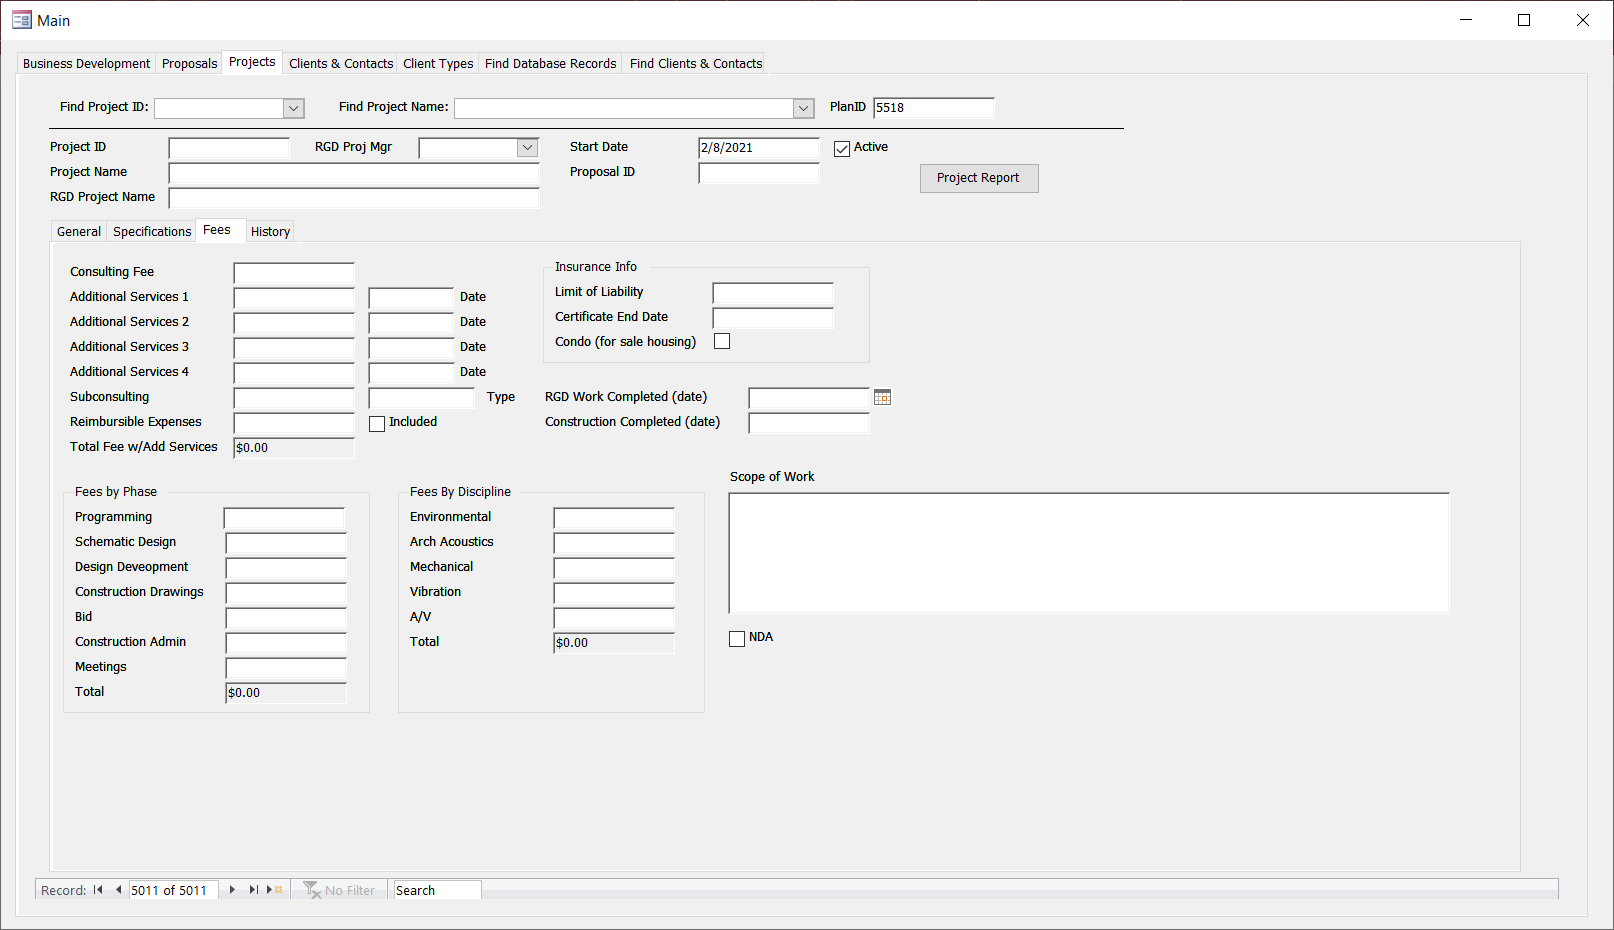The image size is (1614, 930).
Task: Switch to the General sub-tab
Action: (79, 231)
